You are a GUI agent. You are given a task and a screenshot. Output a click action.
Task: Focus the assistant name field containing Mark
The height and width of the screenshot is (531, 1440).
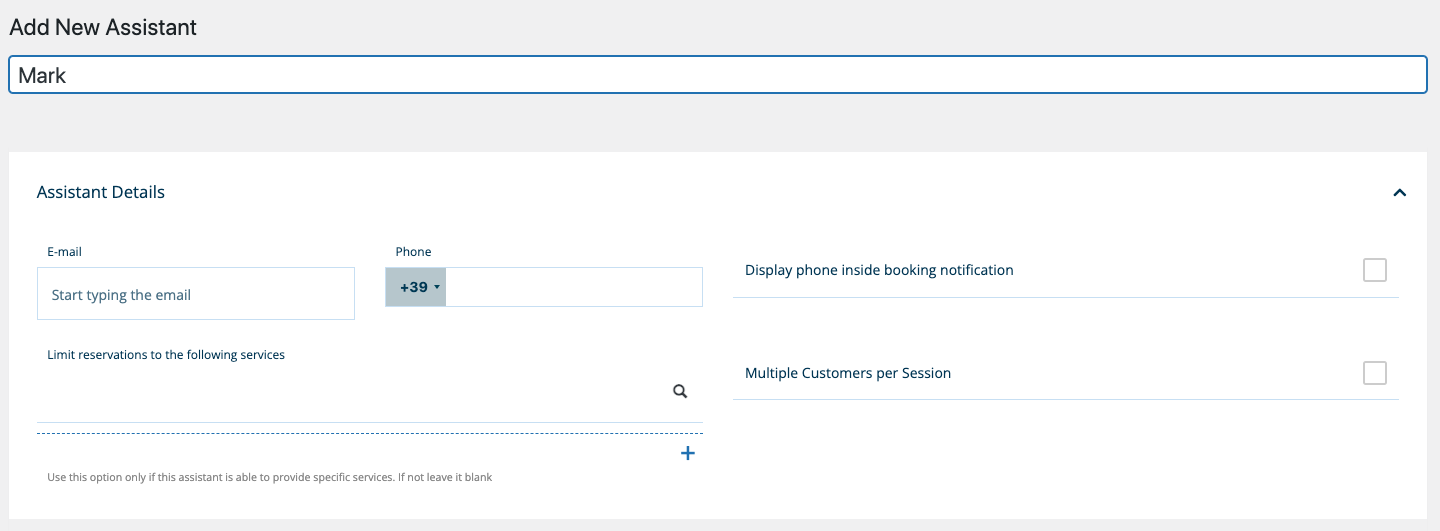(717, 75)
